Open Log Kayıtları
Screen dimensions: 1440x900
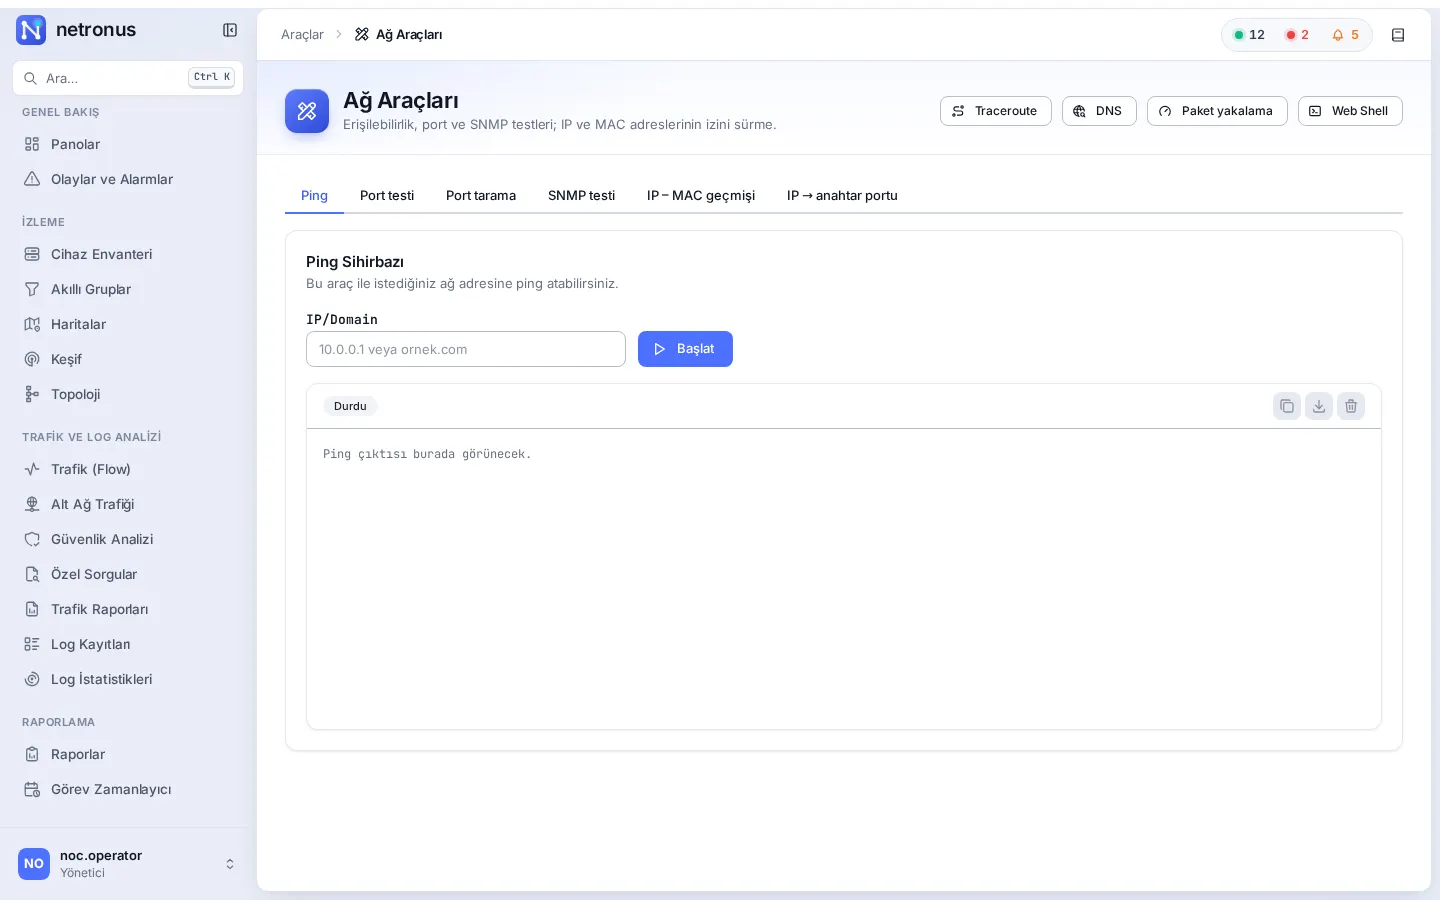tap(128, 644)
